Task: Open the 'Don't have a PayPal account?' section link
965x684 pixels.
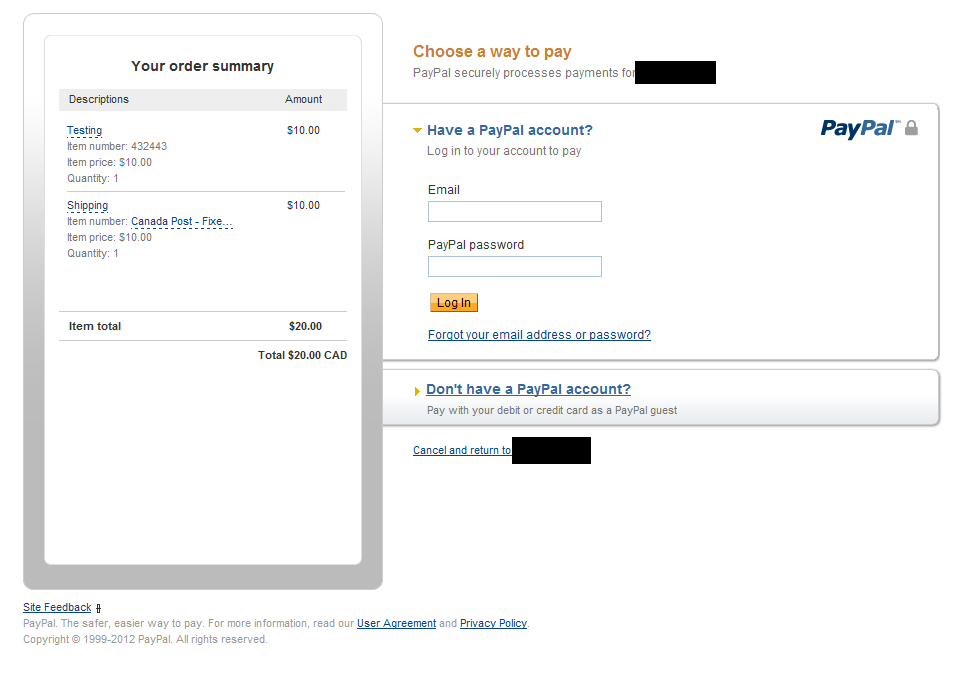Action: point(528,389)
